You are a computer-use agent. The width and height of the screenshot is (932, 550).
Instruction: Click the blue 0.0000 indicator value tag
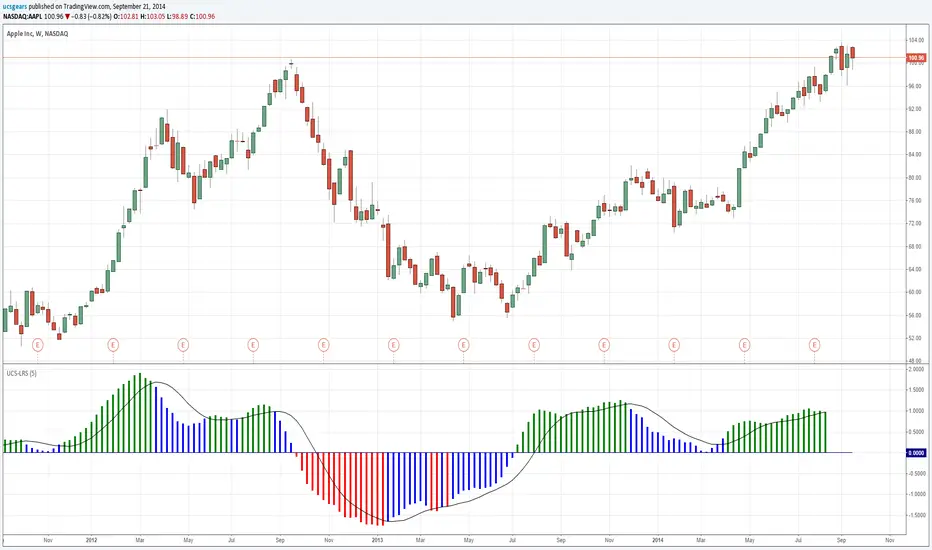(915, 453)
